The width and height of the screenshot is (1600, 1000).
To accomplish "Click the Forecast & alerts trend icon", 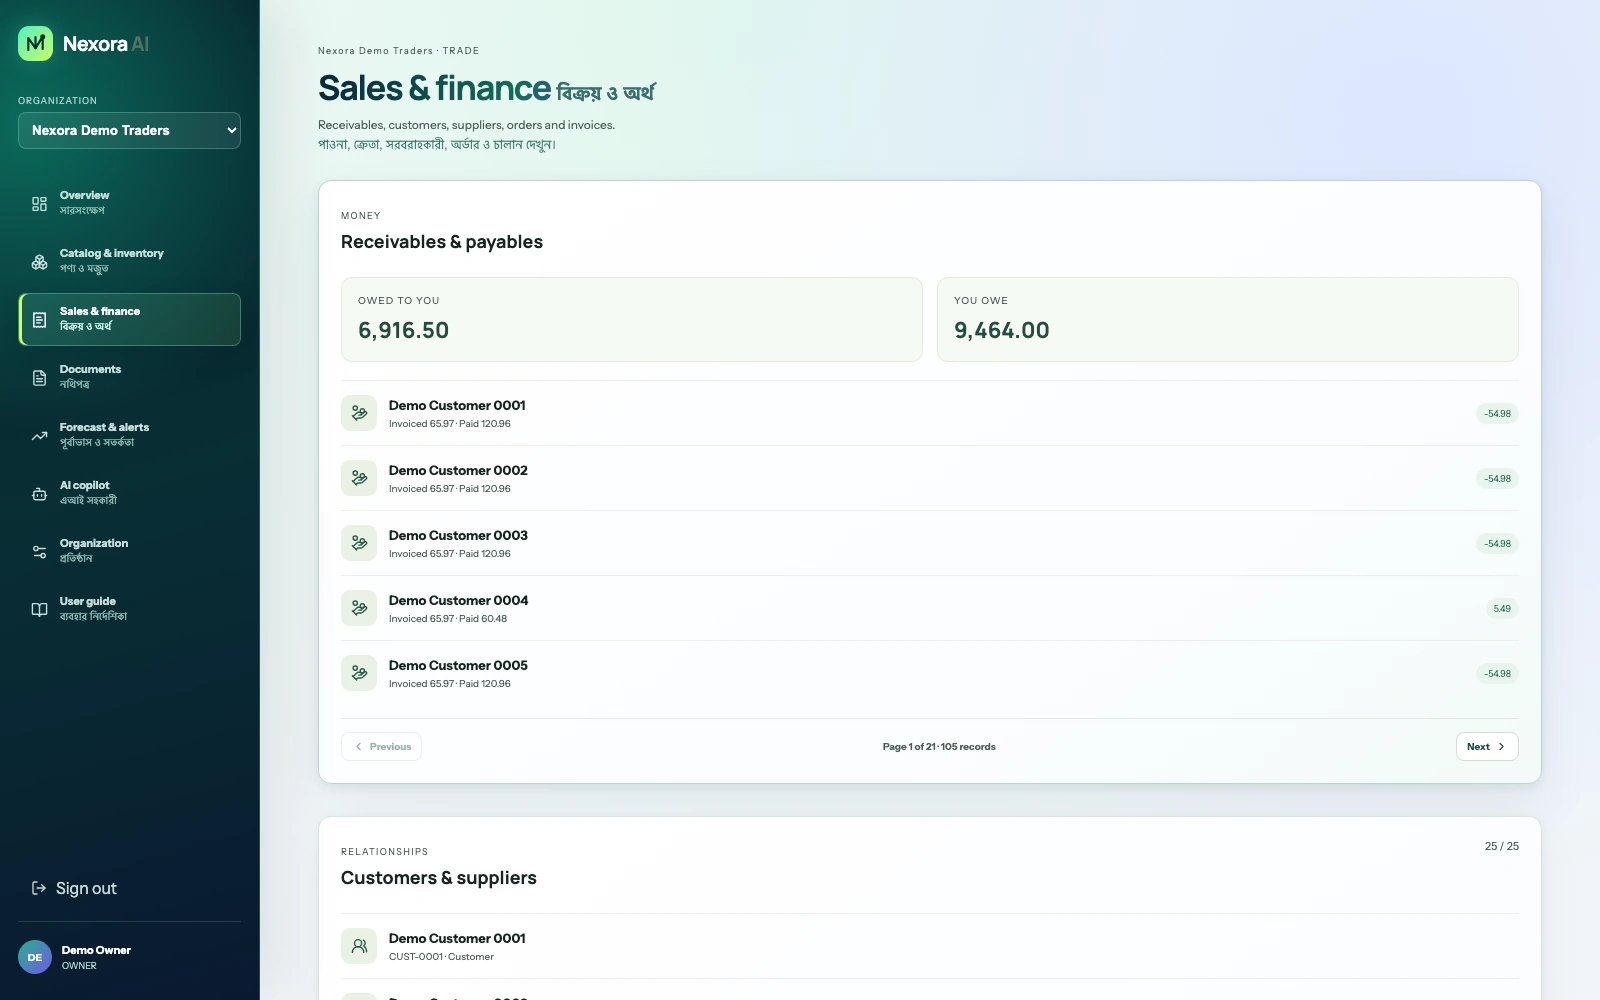I will point(39,436).
